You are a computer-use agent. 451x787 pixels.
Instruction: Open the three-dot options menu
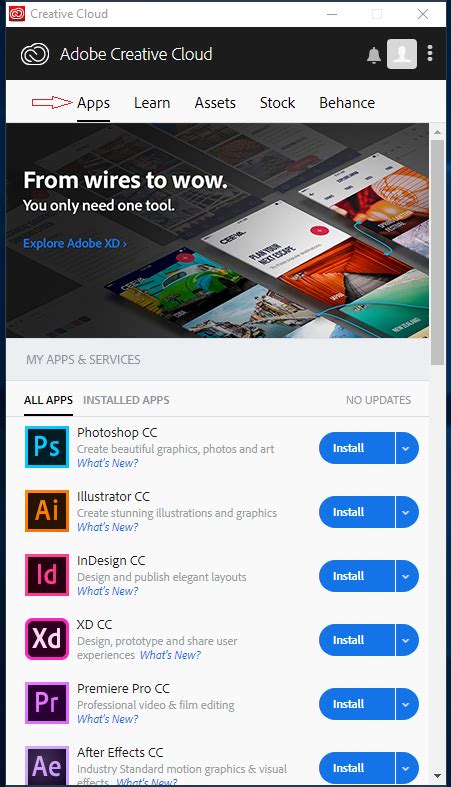[x=430, y=53]
